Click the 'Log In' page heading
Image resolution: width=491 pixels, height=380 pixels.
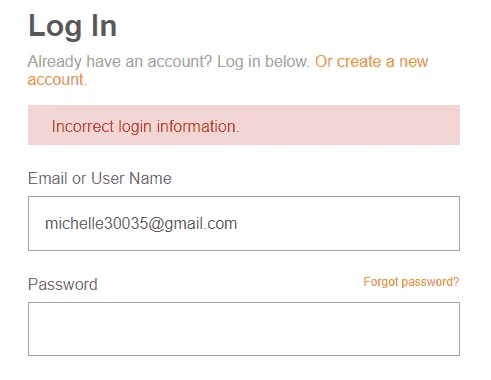click(x=73, y=26)
